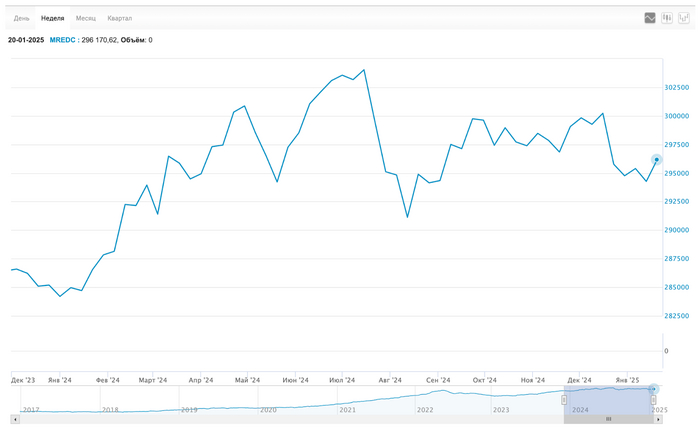
Task: Select the Неделя period tab
Action: (53, 18)
